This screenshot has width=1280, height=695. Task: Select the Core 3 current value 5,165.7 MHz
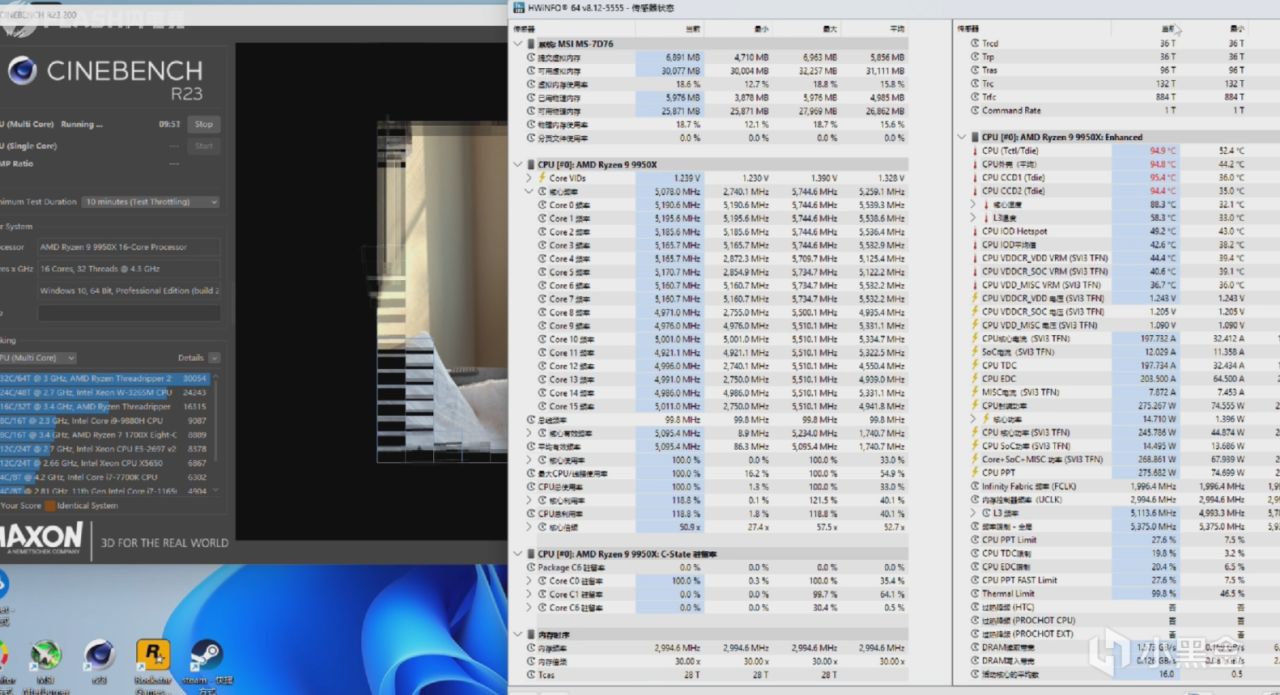click(x=678, y=245)
